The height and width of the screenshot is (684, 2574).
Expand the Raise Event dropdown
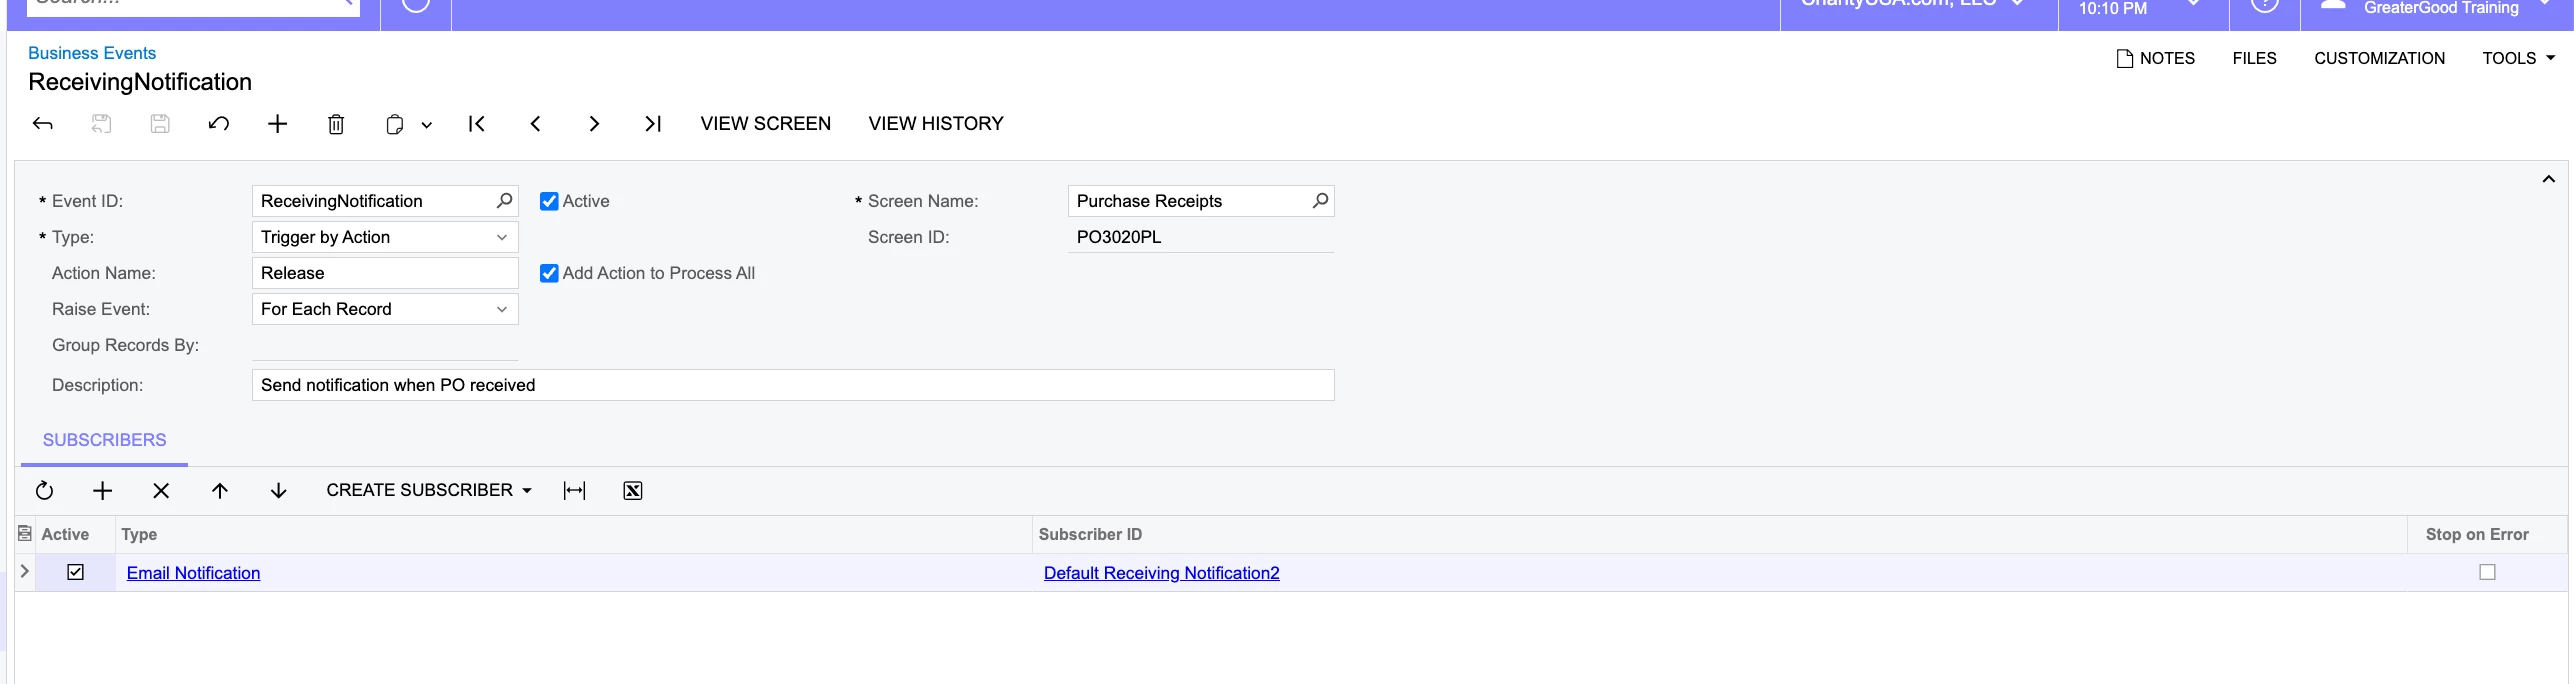click(x=385, y=309)
